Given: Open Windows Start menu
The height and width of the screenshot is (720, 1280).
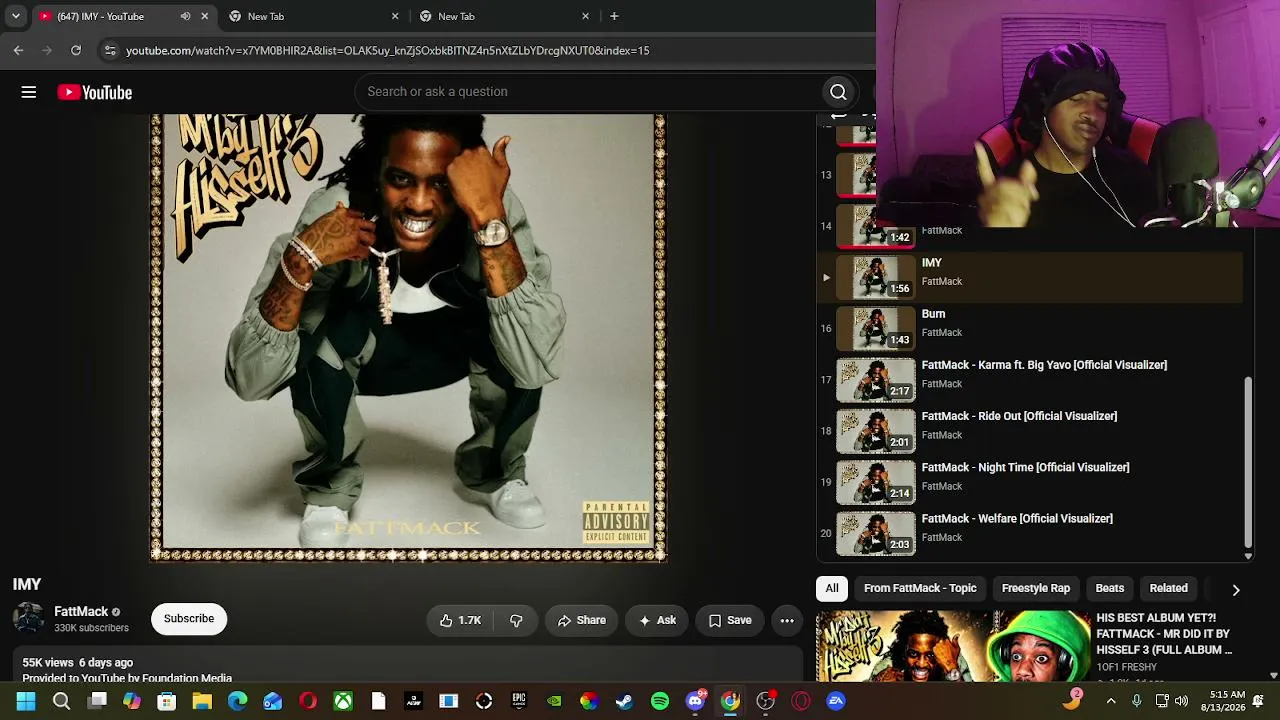Looking at the screenshot, I should (x=26, y=701).
